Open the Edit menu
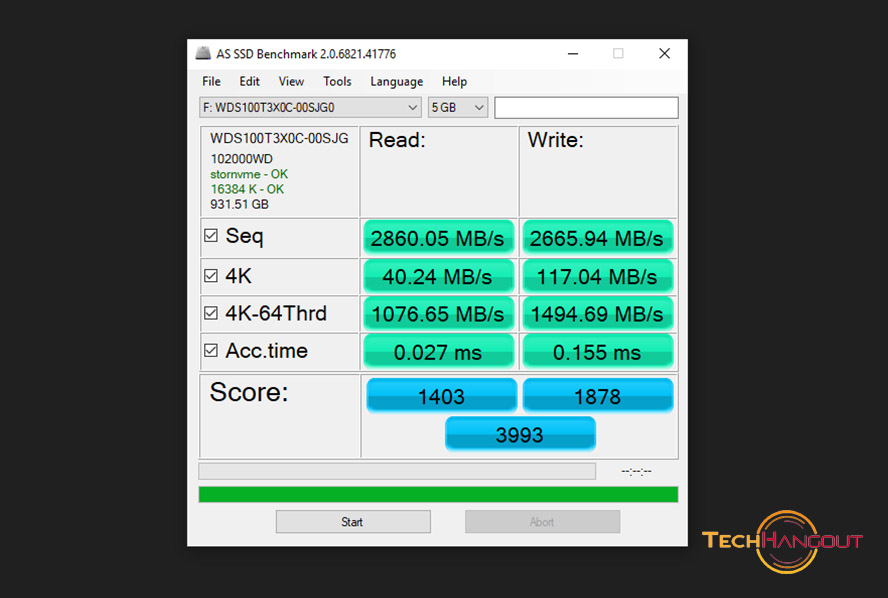The image size is (888, 598). 249,82
